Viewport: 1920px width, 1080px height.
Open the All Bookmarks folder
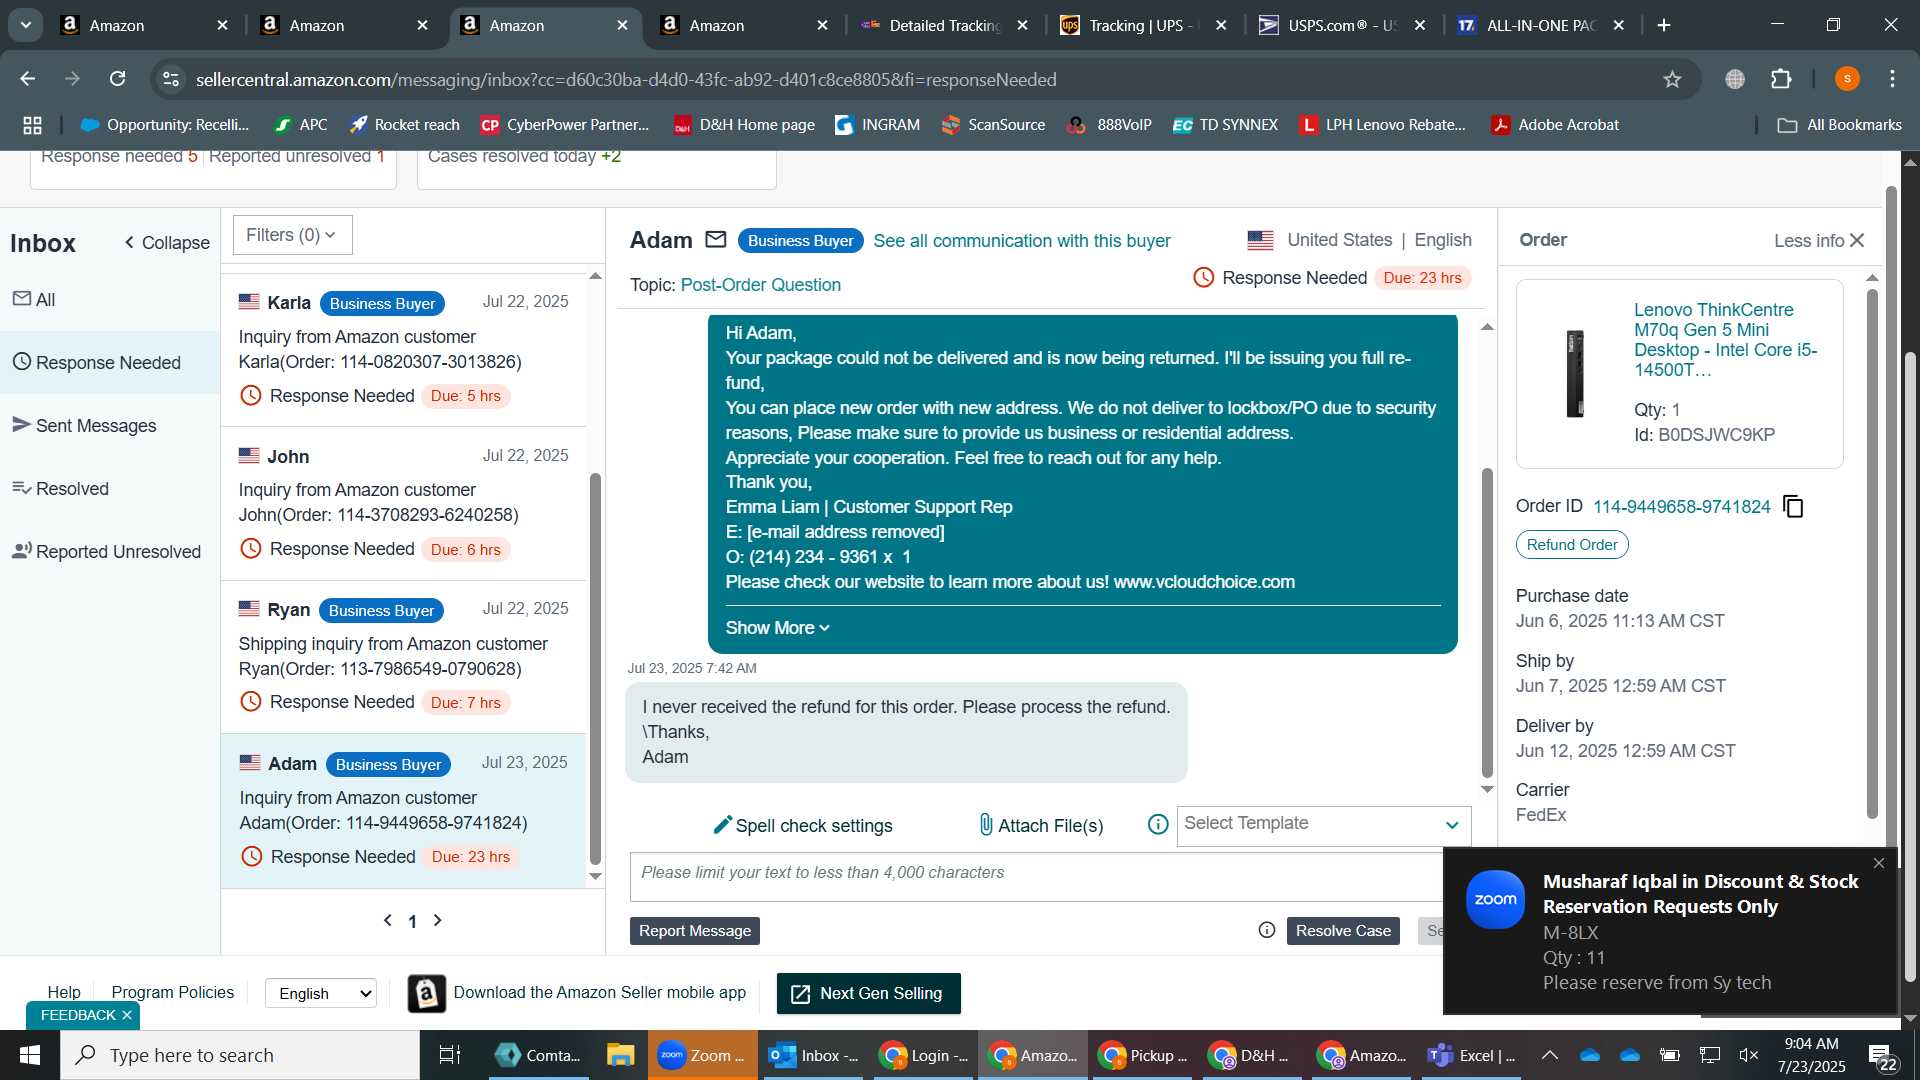coord(1839,125)
